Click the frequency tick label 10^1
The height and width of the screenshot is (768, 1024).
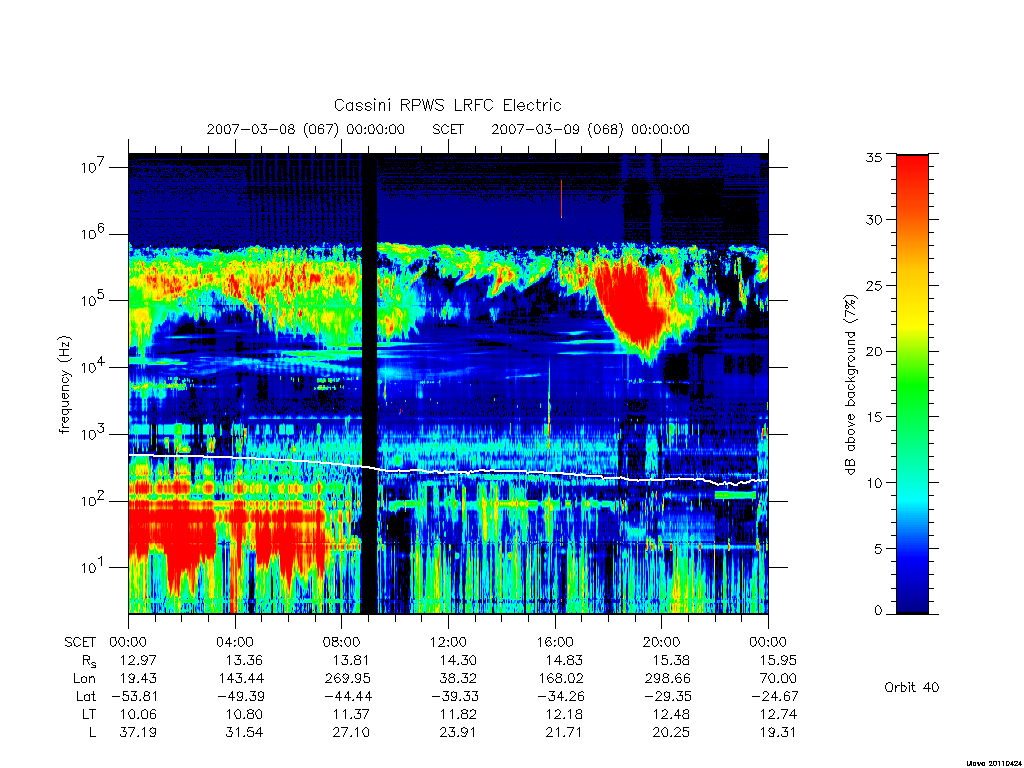pyautogui.click(x=91, y=567)
